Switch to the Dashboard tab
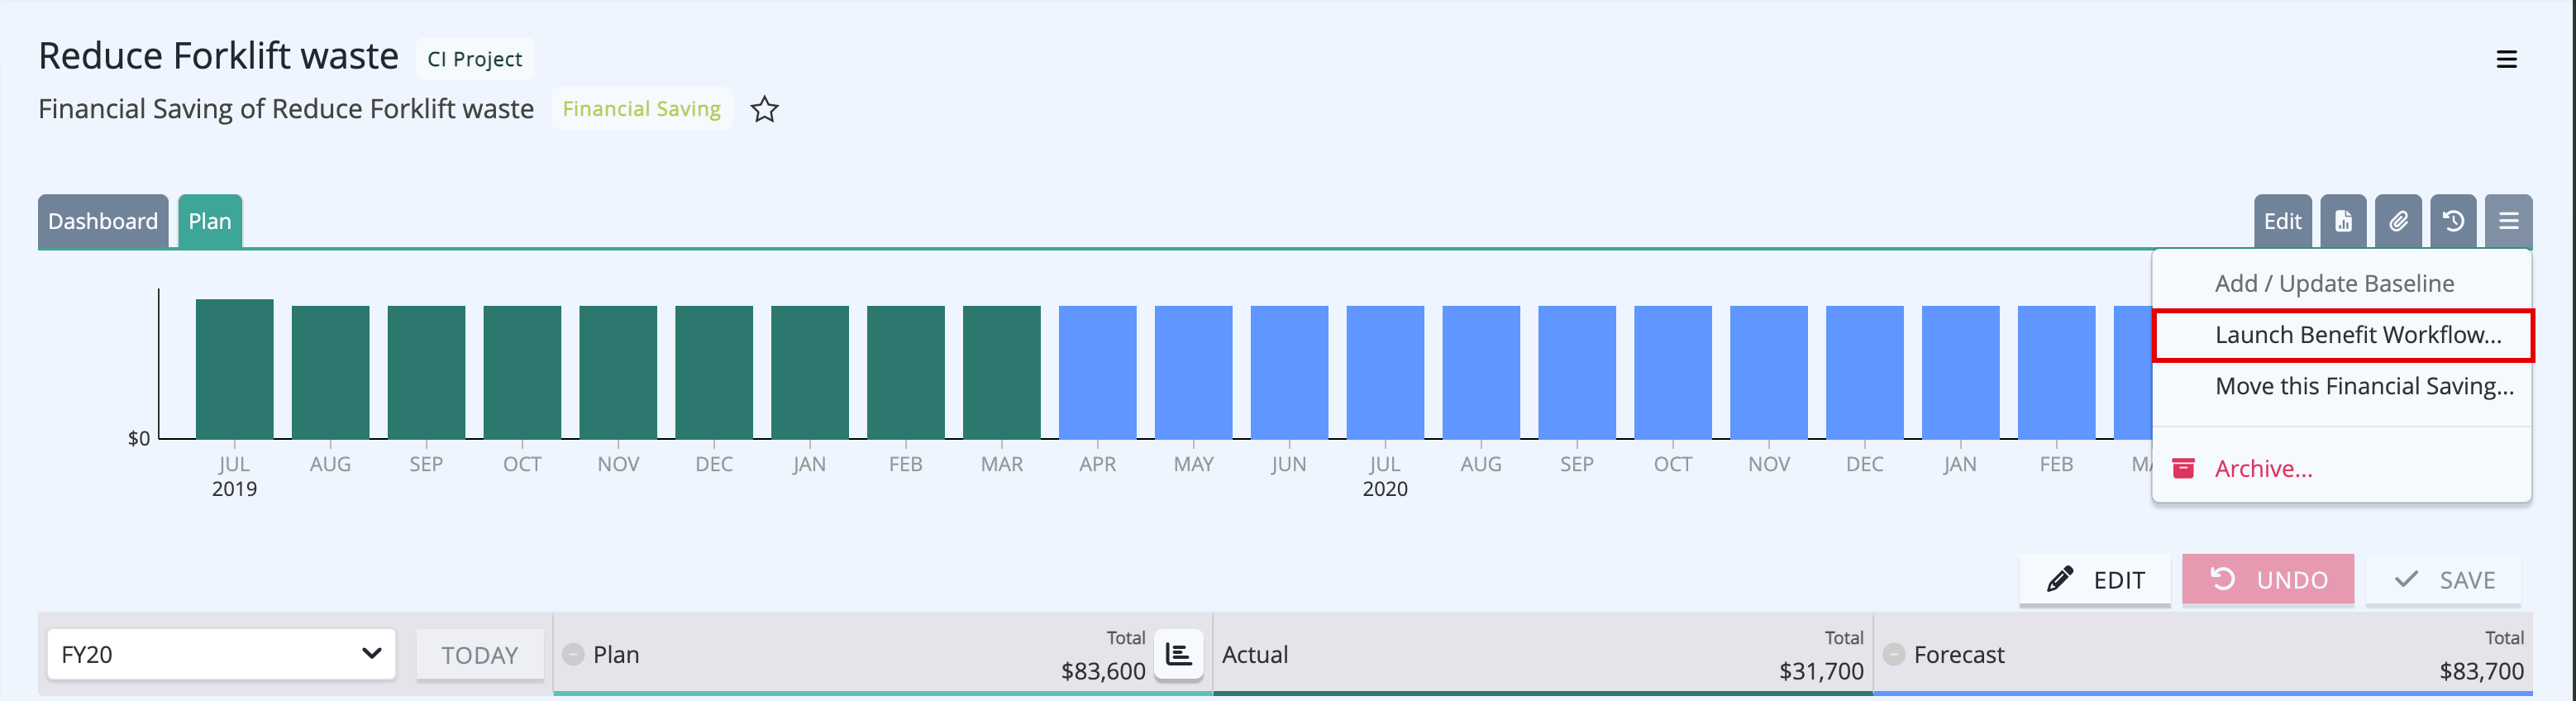Image resolution: width=2576 pixels, height=701 pixels. [x=103, y=221]
